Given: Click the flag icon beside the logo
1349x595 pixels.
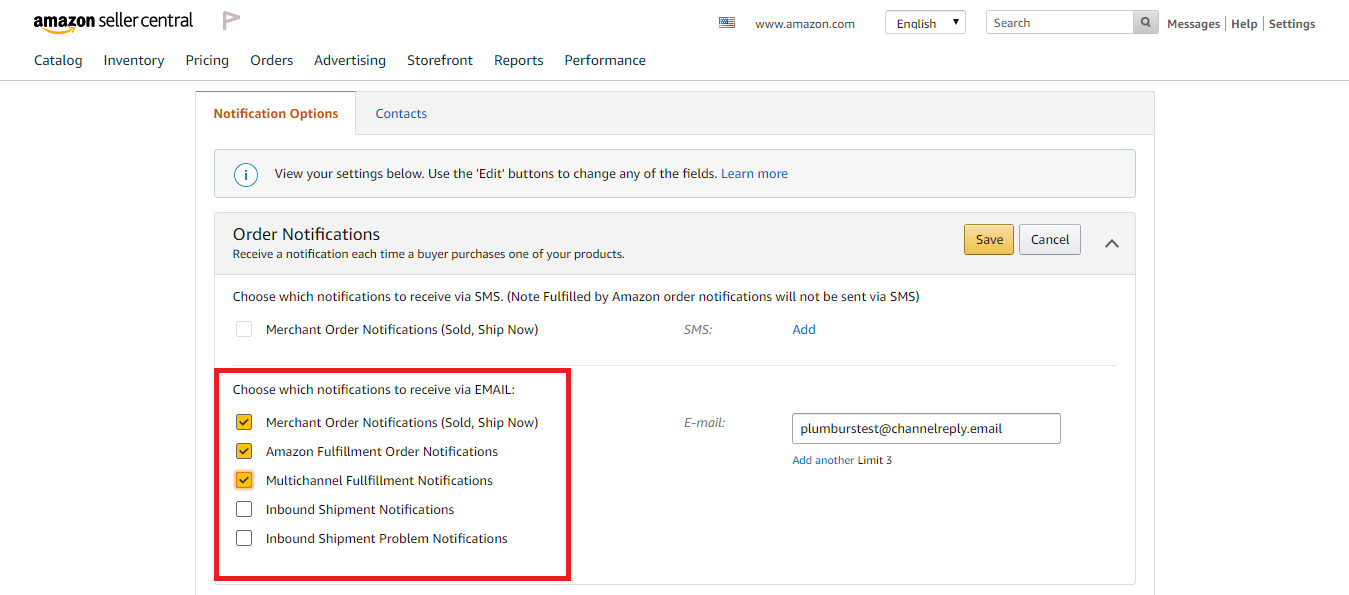Looking at the screenshot, I should [231, 20].
